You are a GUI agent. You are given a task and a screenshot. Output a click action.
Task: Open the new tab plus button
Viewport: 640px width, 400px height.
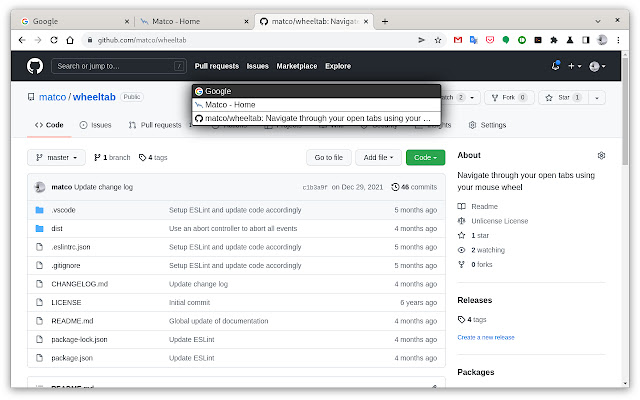click(385, 21)
